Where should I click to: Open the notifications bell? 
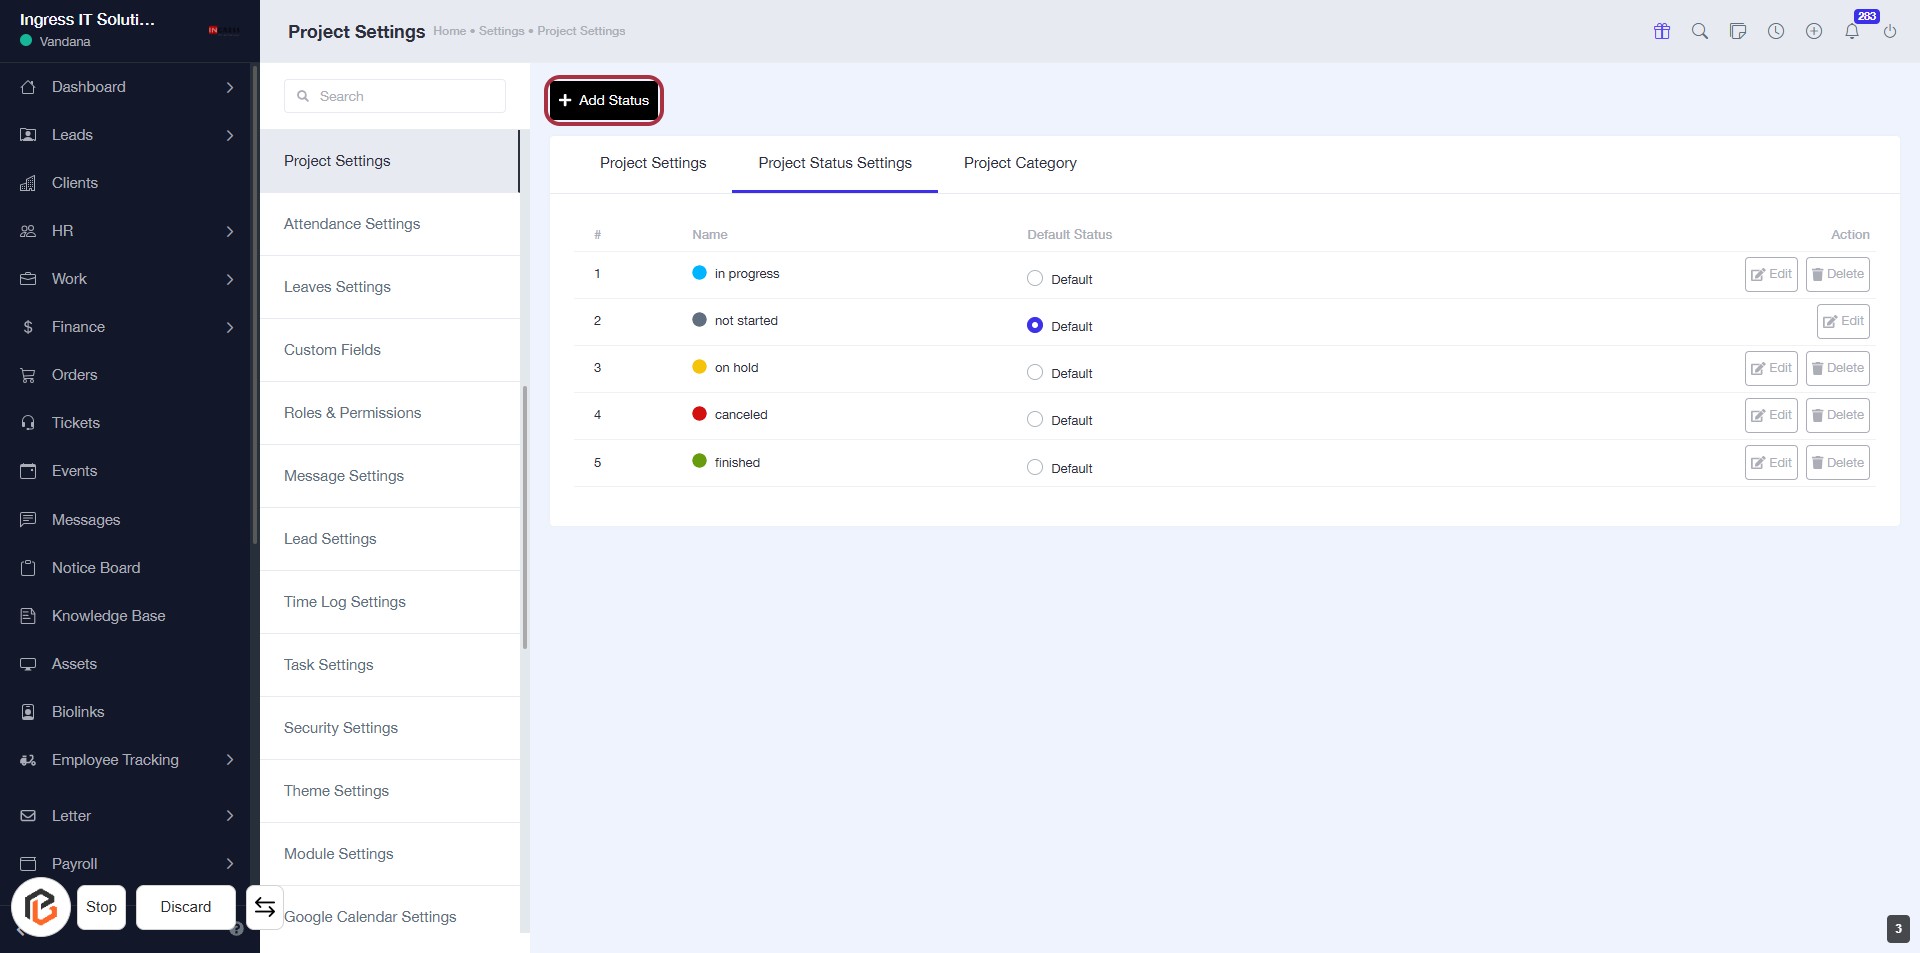1852,31
